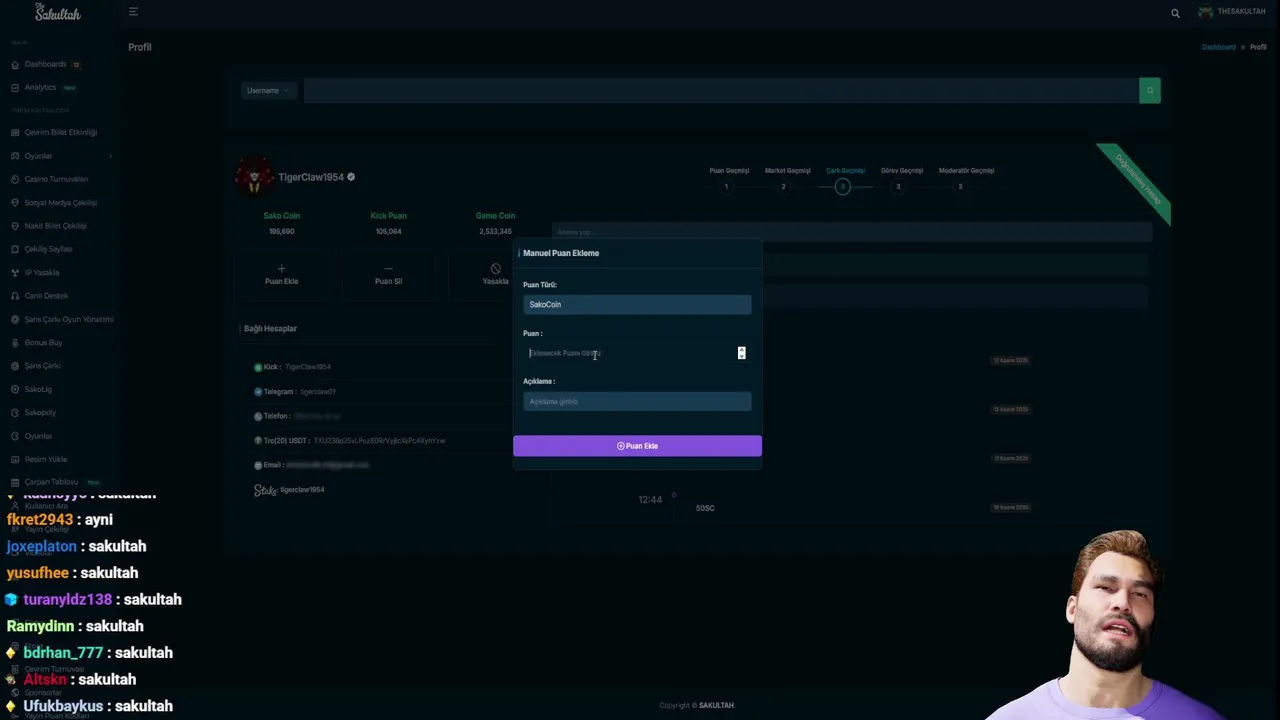The width and height of the screenshot is (1280, 720).
Task: Open THESAKULTAH user profile menu
Action: tap(1232, 12)
